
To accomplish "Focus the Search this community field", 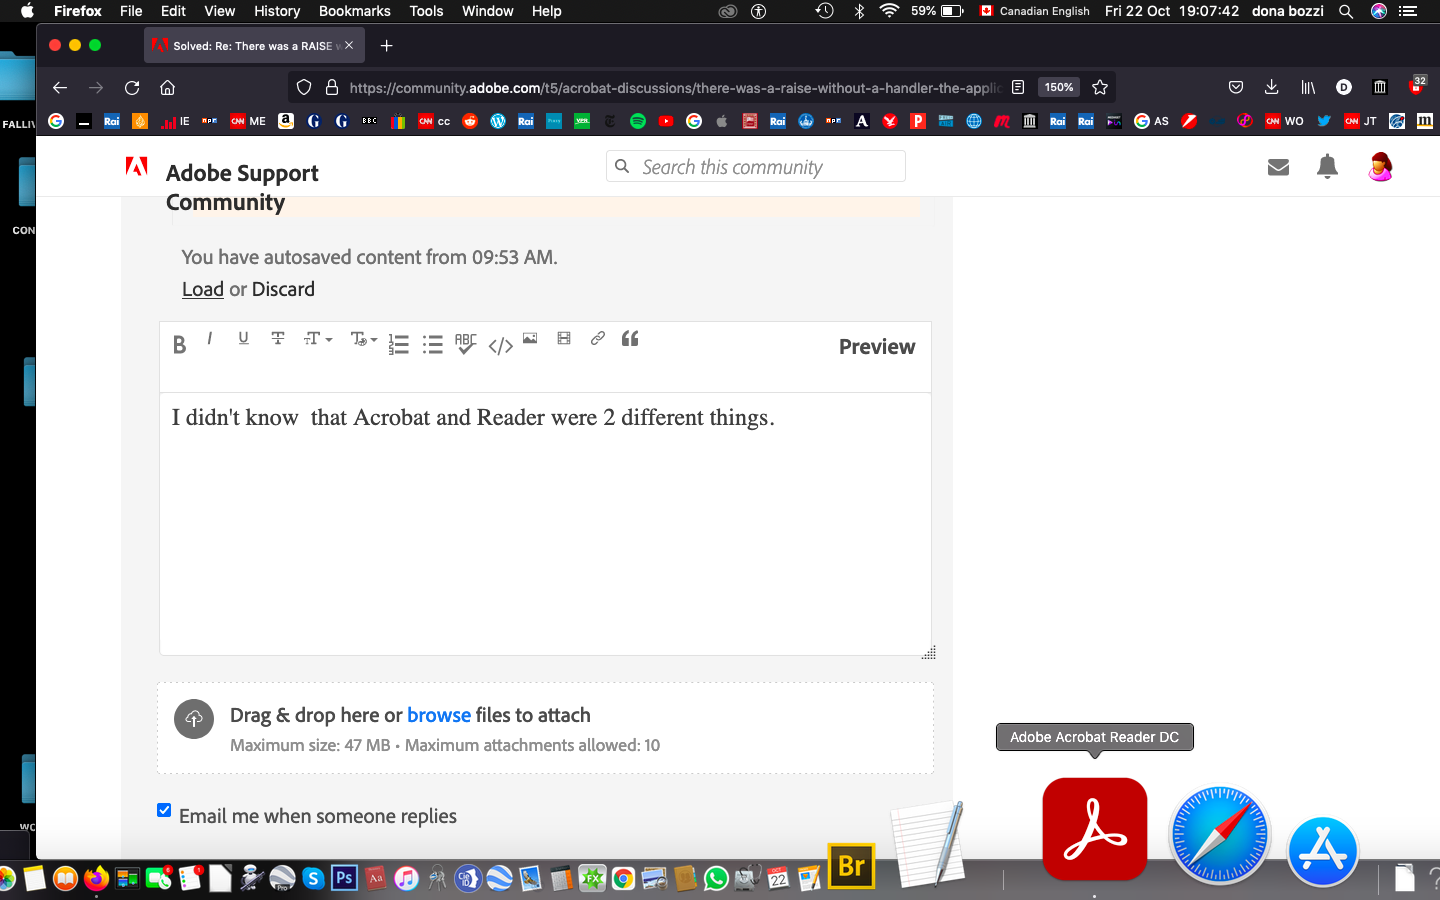I will (x=756, y=167).
